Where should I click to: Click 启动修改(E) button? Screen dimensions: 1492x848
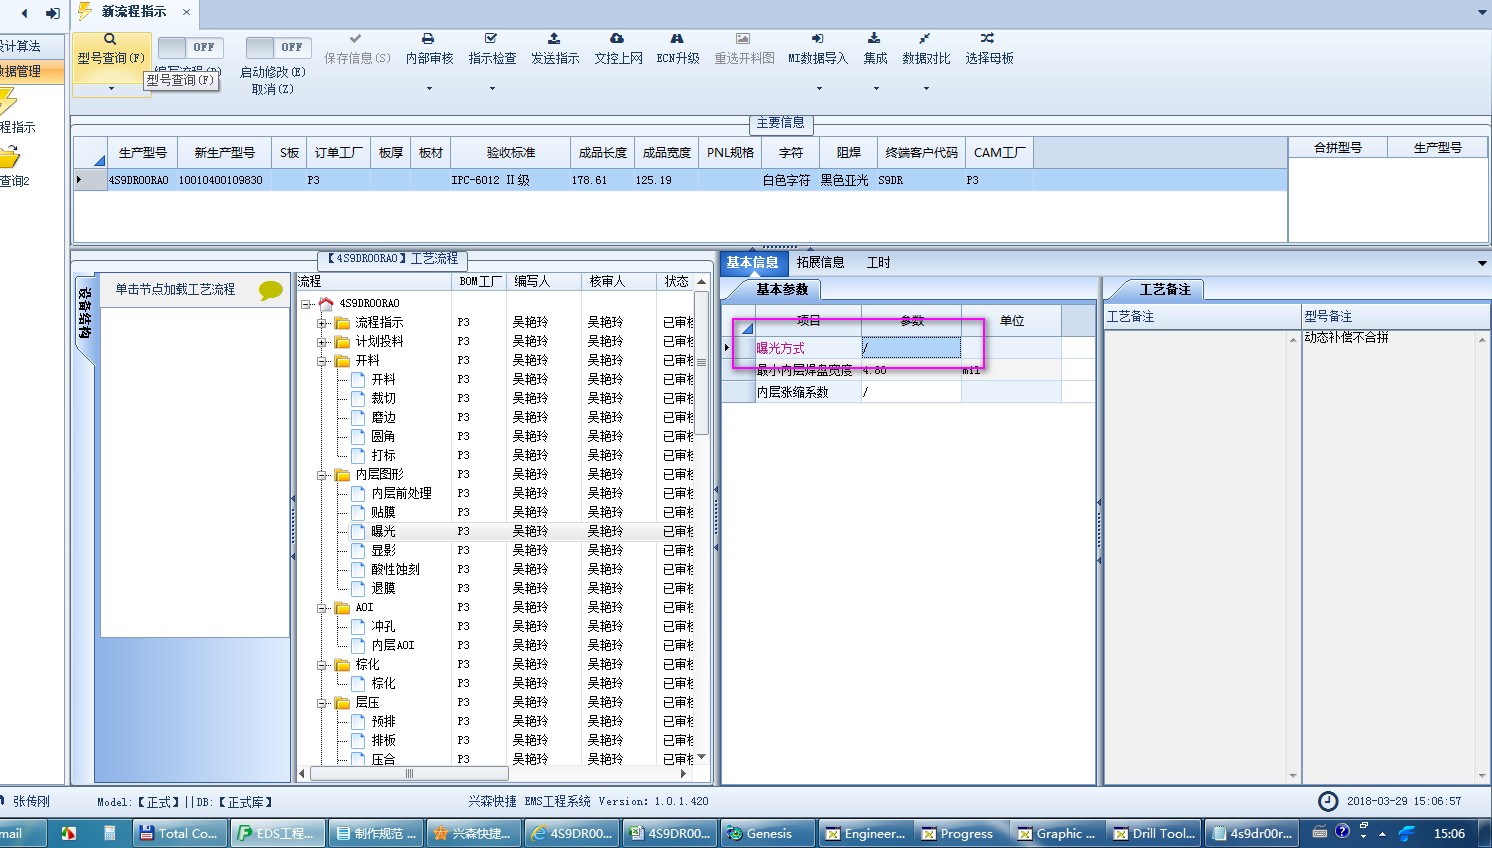coord(273,72)
